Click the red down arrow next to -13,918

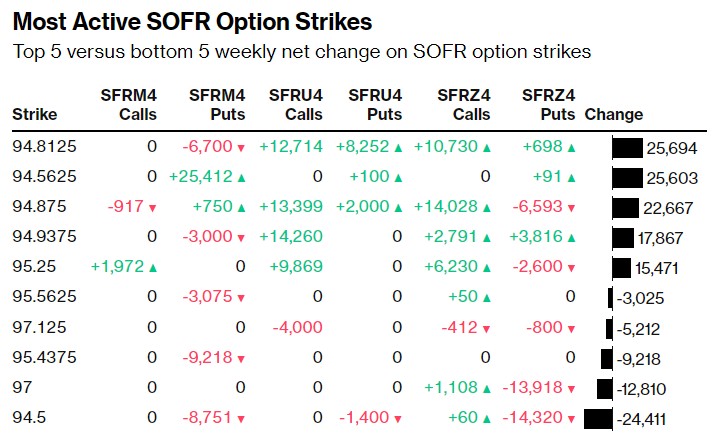pos(570,388)
